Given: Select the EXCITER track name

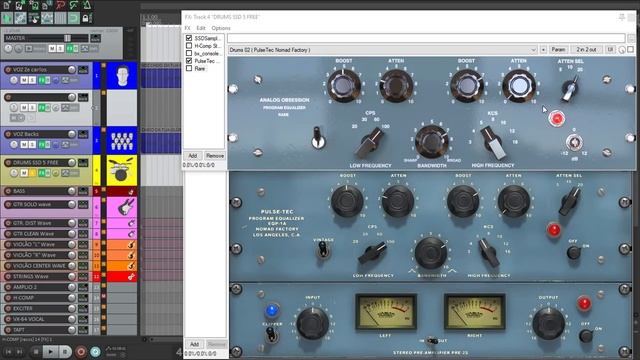Looking at the screenshot, I should click(x=23, y=309).
